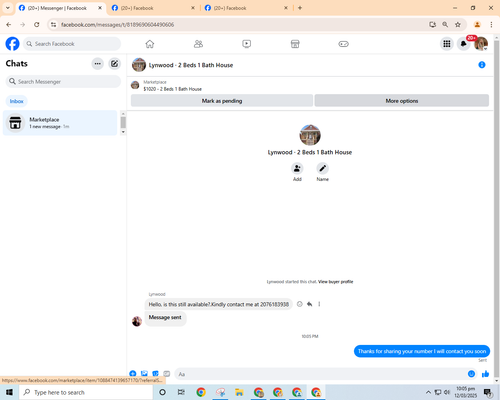The width and height of the screenshot is (500, 400).
Task: Click the facebook.com address bar URL
Action: coord(117,25)
